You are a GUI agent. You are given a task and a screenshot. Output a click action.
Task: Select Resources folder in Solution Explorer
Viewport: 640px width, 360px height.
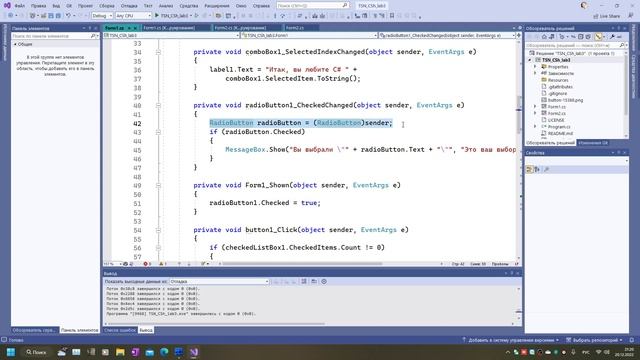tap(558, 80)
